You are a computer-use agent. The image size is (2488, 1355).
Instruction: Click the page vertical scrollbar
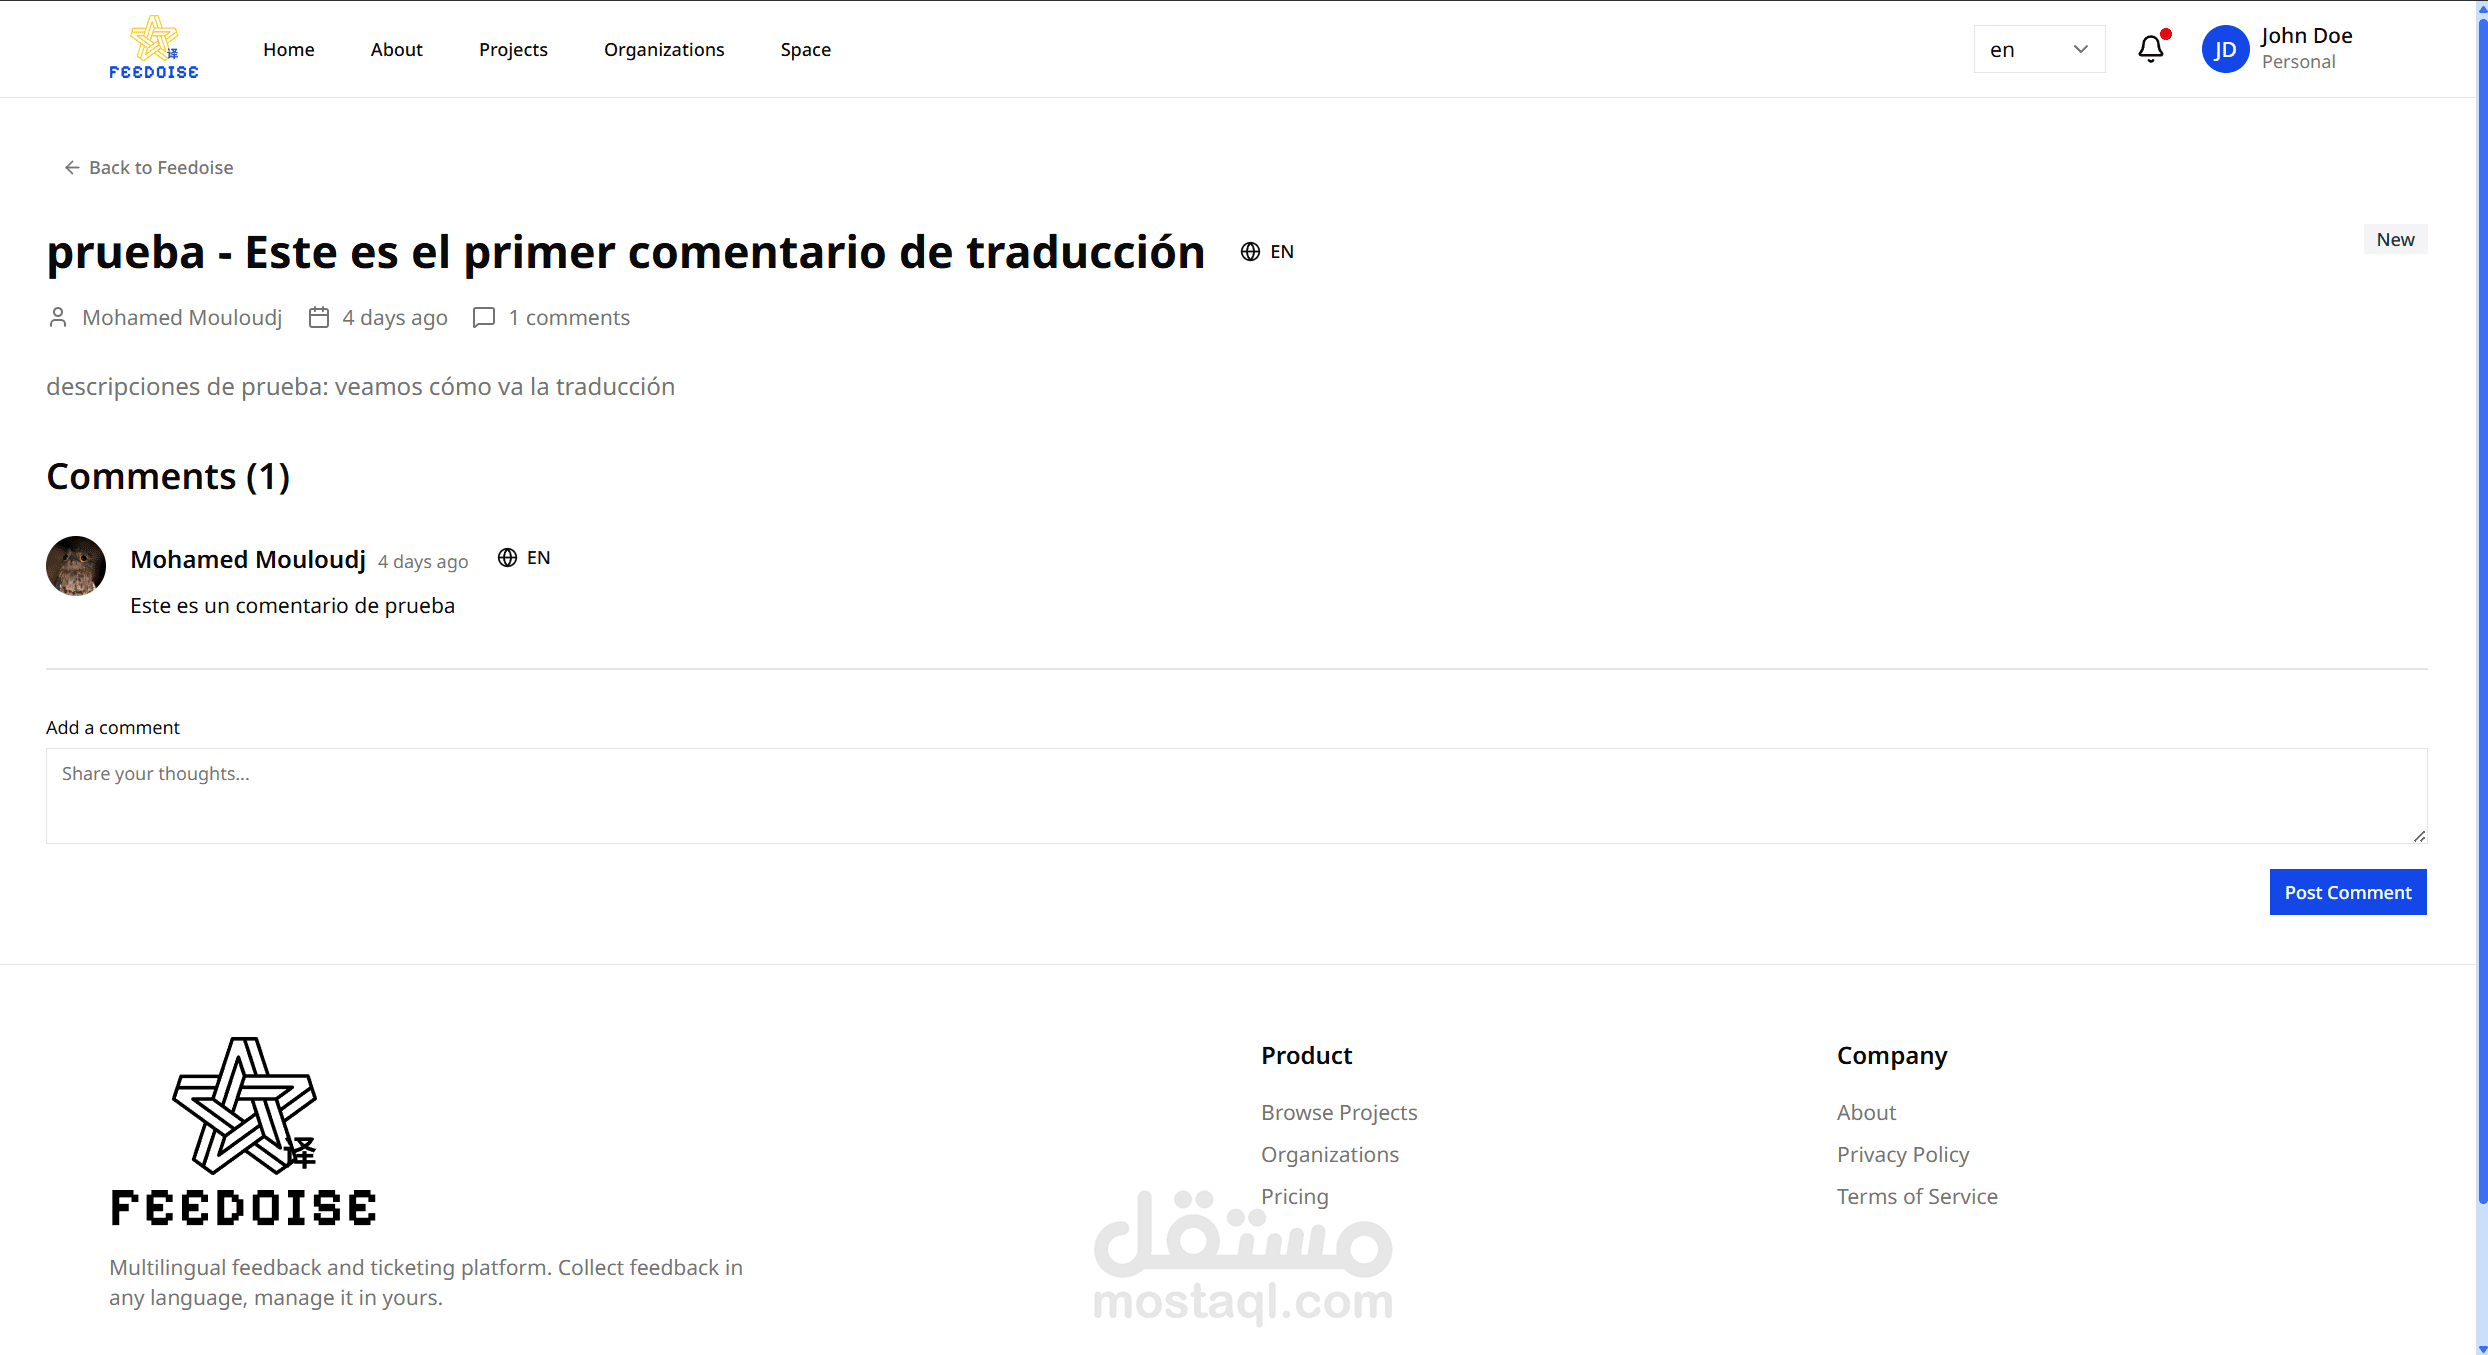(2481, 600)
